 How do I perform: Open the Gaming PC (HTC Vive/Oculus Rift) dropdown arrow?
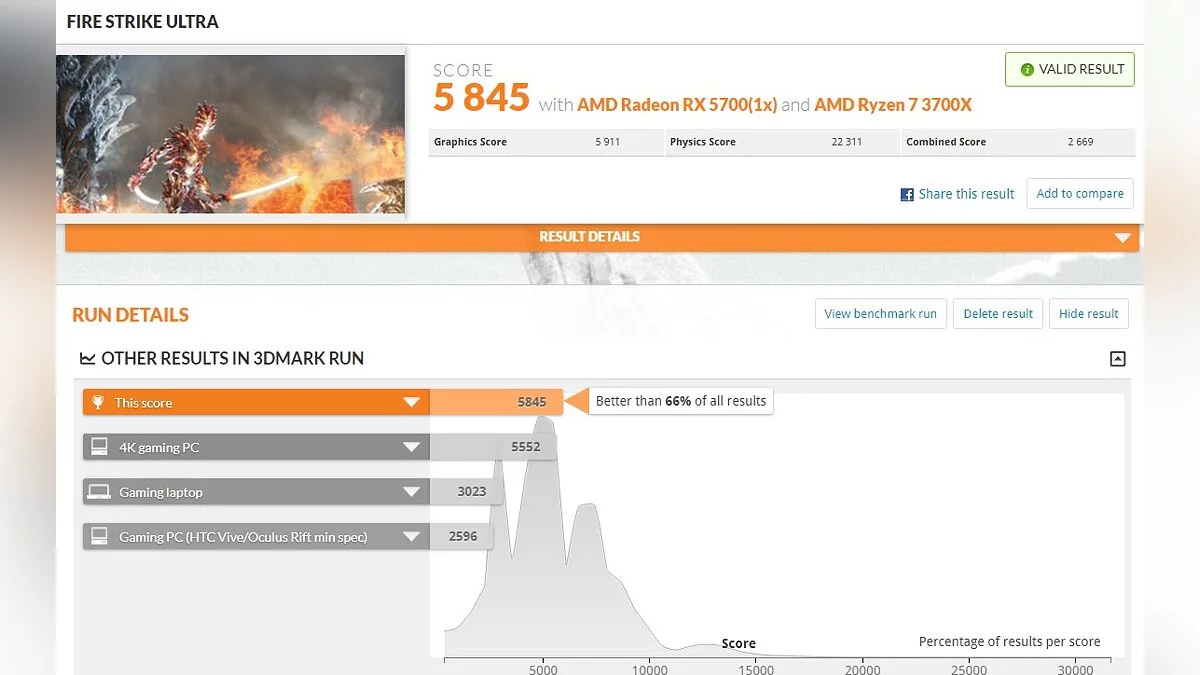411,537
